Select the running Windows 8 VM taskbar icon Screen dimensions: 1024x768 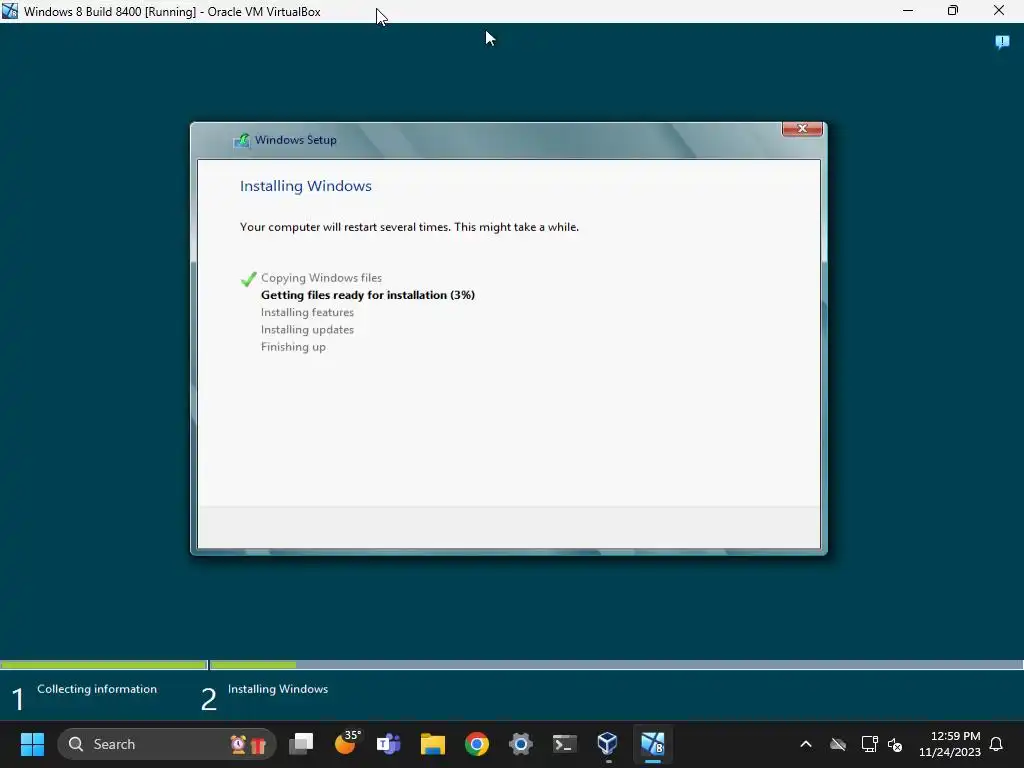pos(652,744)
